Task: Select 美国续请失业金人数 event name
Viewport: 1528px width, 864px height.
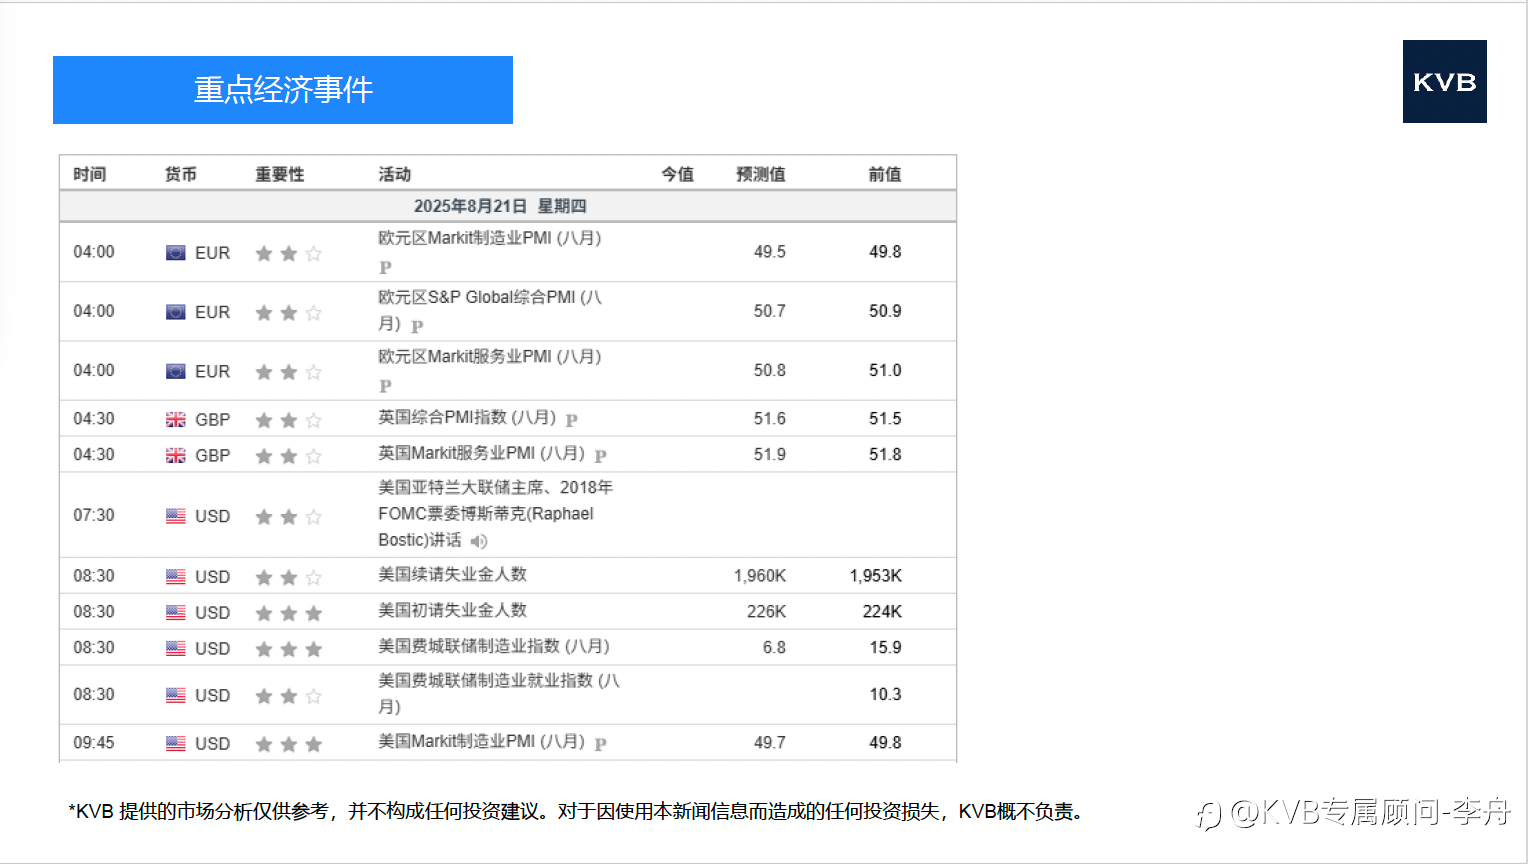Action: pos(452,575)
